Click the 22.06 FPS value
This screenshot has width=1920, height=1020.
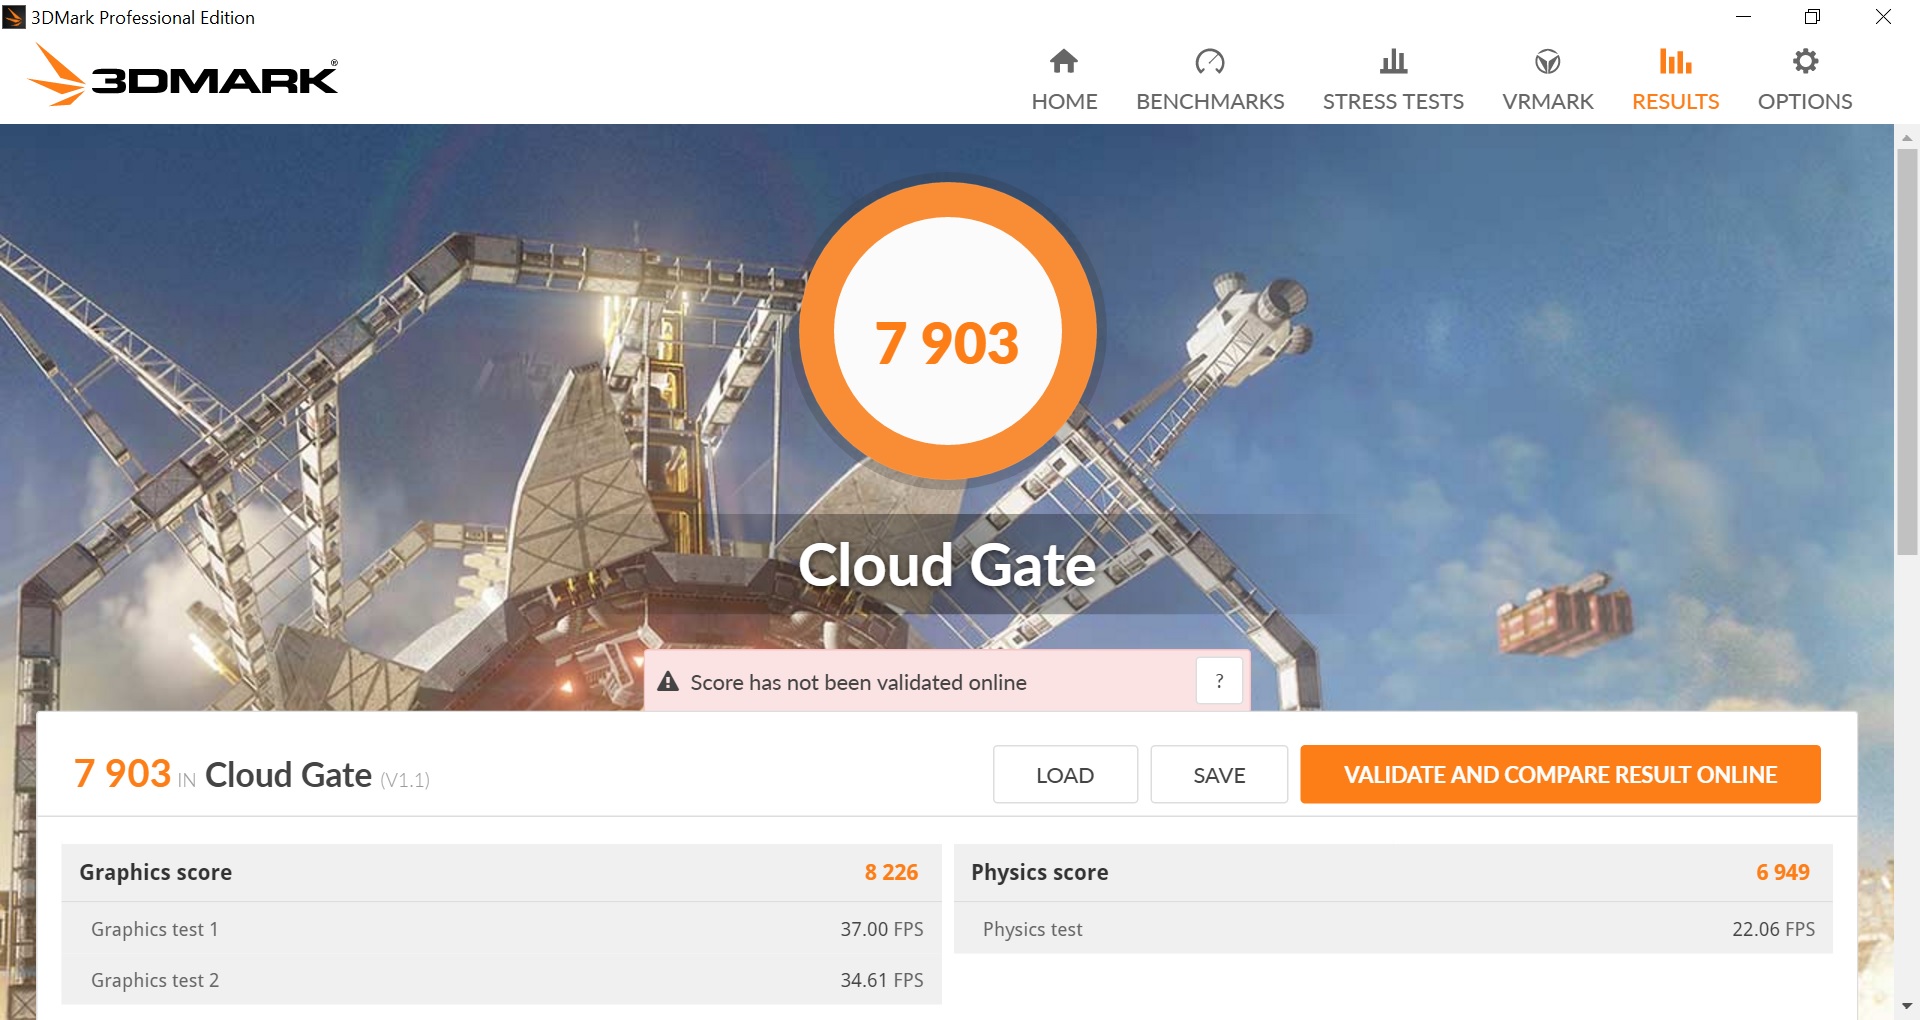pyautogui.click(x=1773, y=930)
